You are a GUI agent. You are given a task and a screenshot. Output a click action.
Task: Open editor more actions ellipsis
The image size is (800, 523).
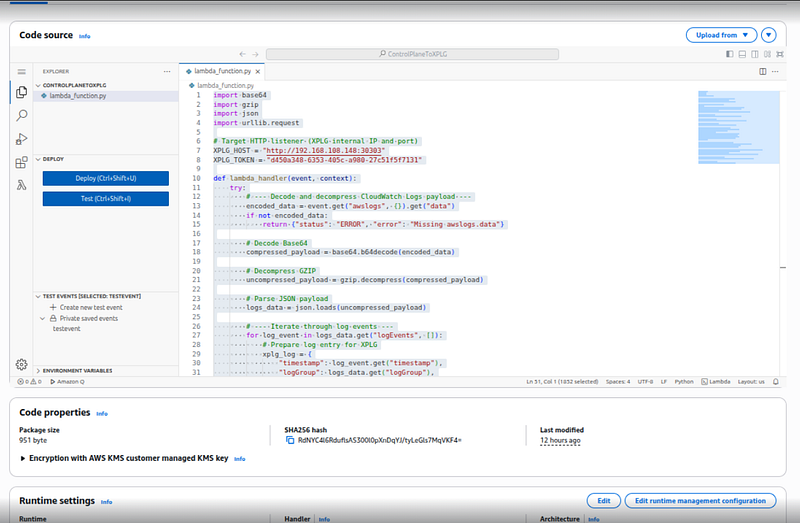coord(776,71)
